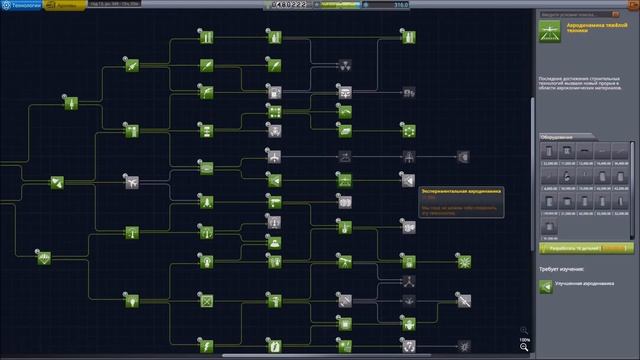Select the gray Command Modules node

pyautogui.click(x=274, y=222)
